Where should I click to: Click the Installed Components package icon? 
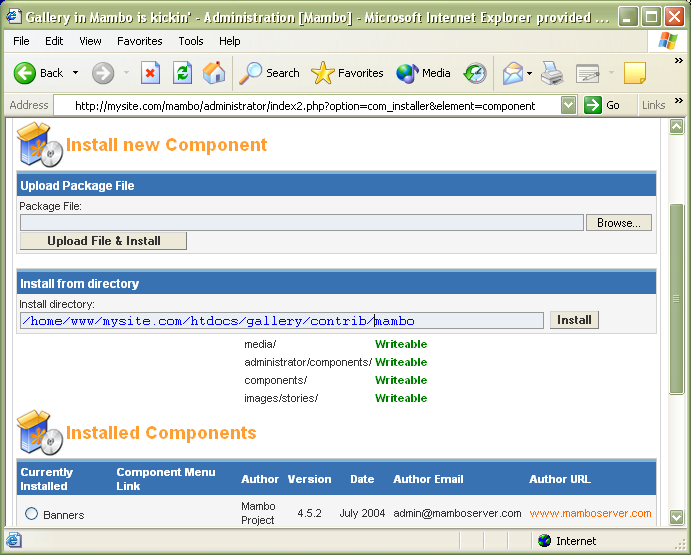(x=40, y=433)
